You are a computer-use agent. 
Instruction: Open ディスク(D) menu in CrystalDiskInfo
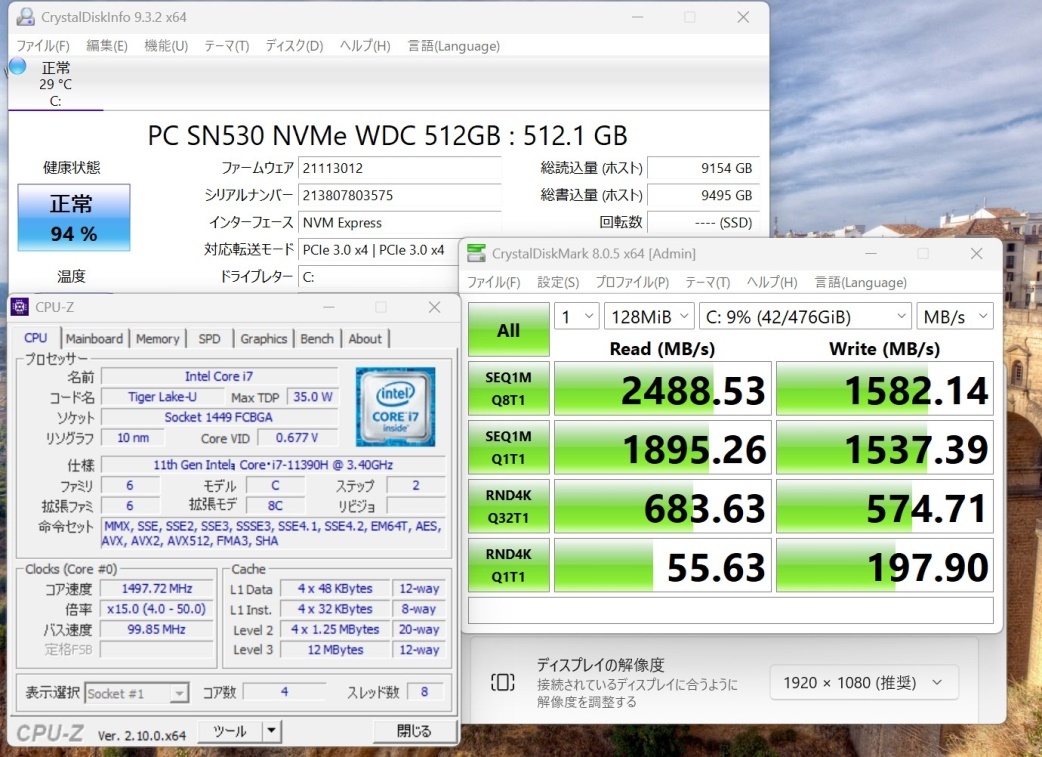pos(294,46)
